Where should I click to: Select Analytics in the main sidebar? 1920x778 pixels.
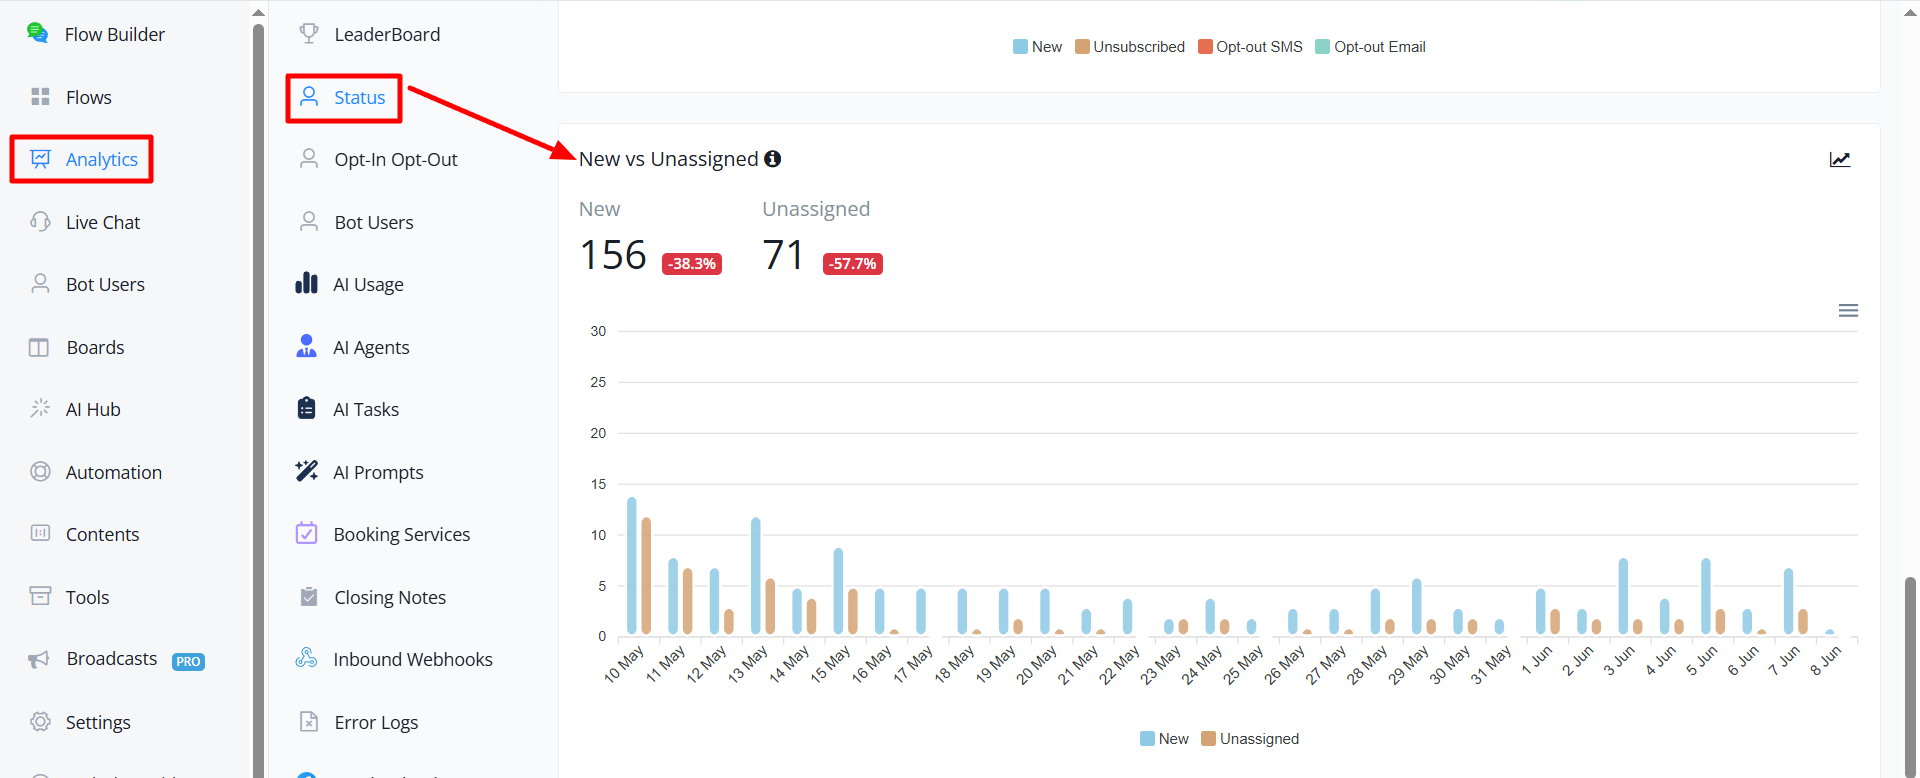pos(82,159)
